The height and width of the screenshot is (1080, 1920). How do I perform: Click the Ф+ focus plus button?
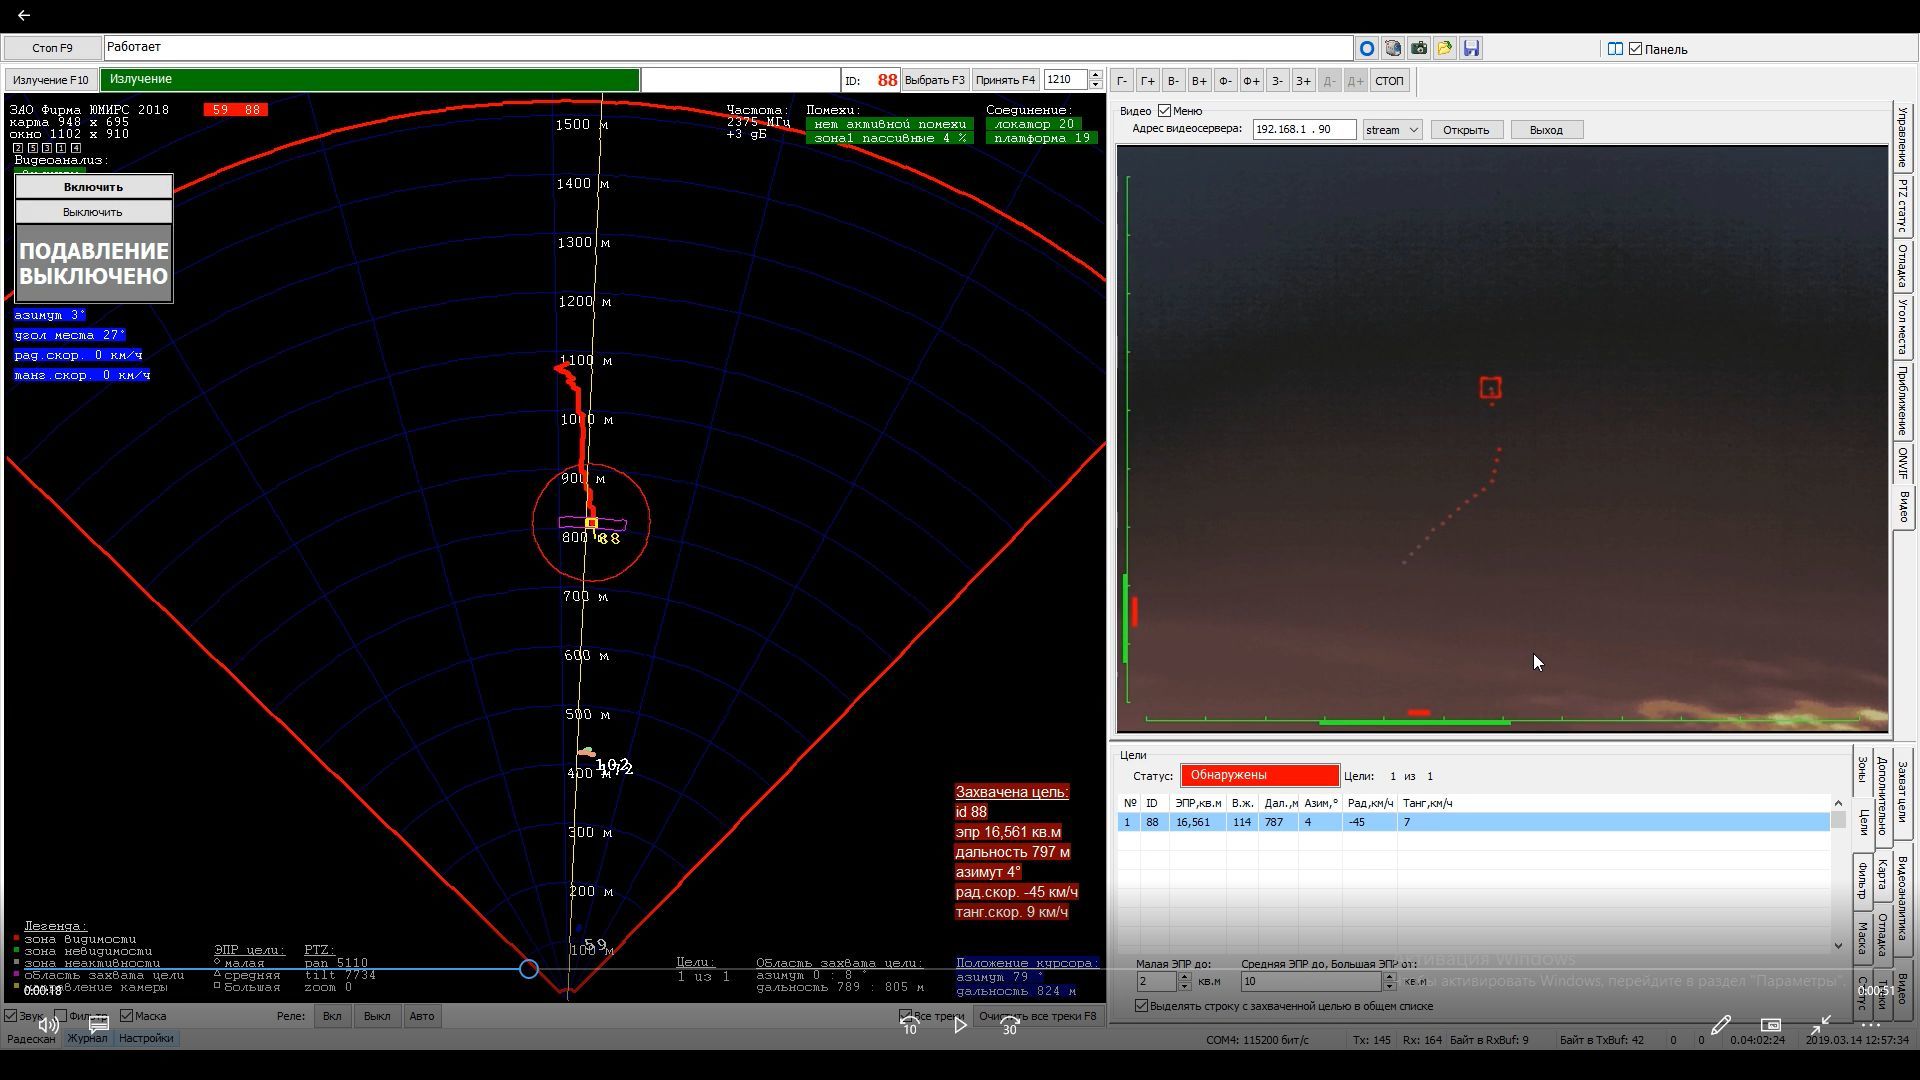click(1251, 81)
